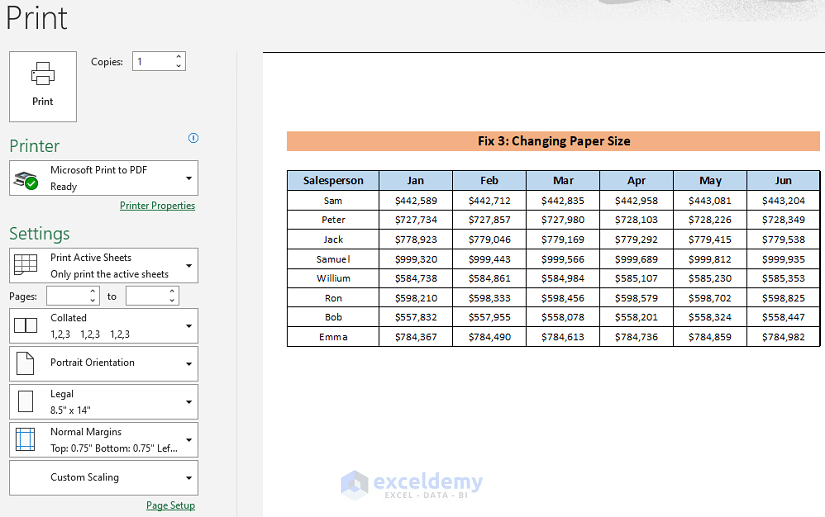Click the May column header in preview
This screenshot has height=517, width=825.
click(x=710, y=180)
